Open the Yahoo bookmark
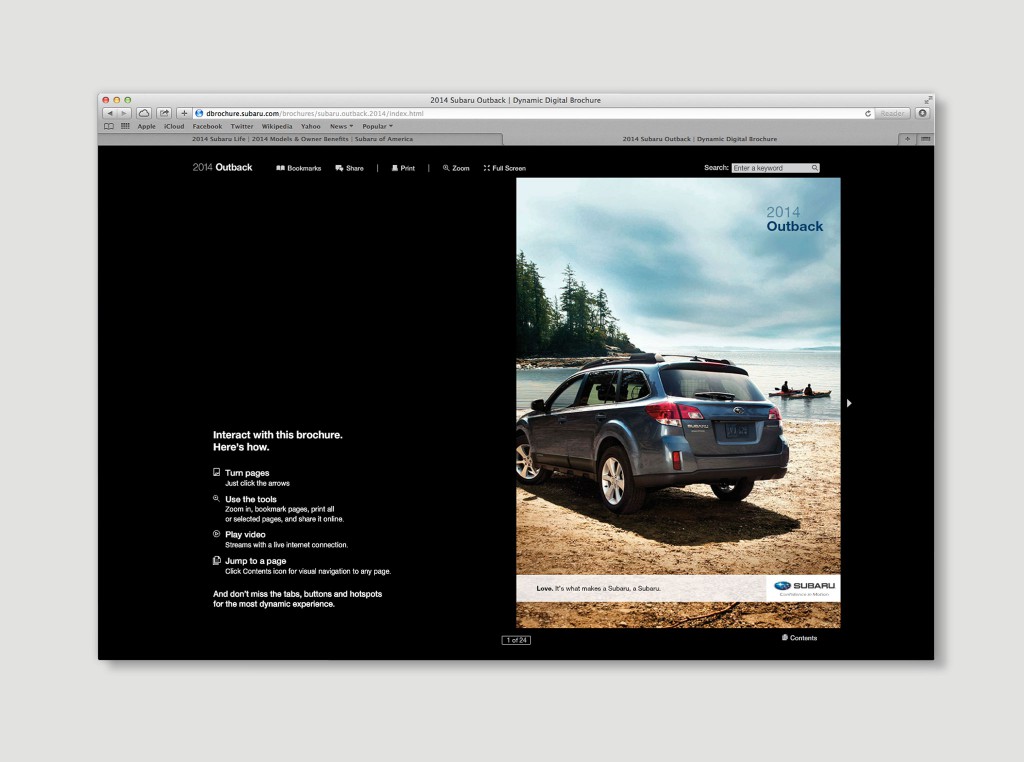Viewport: 1024px width, 762px height. [310, 127]
